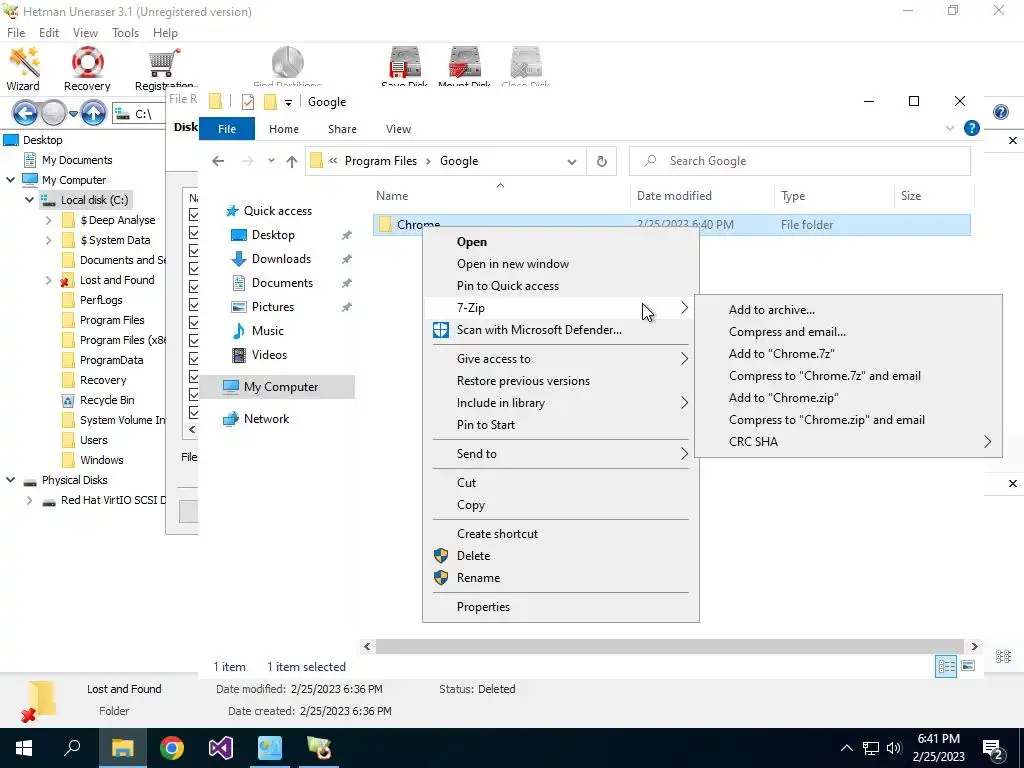Go back with Hetman's blue back arrow
Screen dimensions: 1024x768
[x=25, y=114]
